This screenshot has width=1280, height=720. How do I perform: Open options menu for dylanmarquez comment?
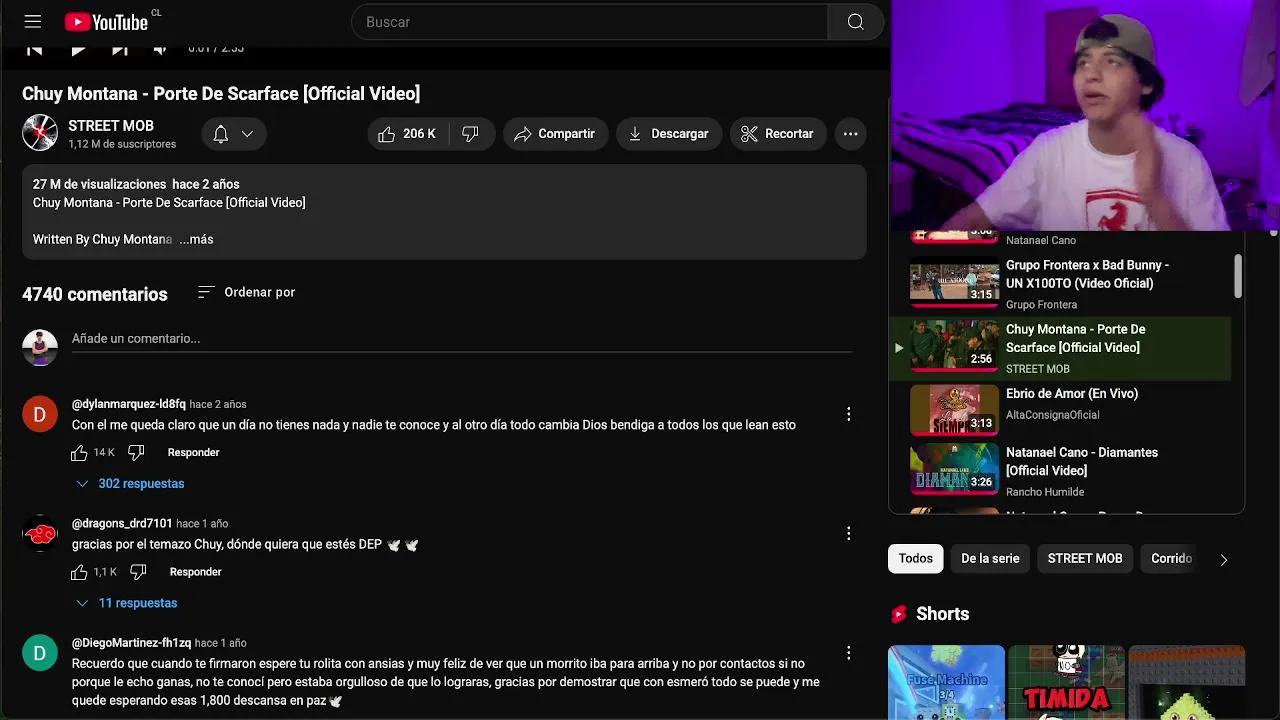pyautogui.click(x=849, y=414)
